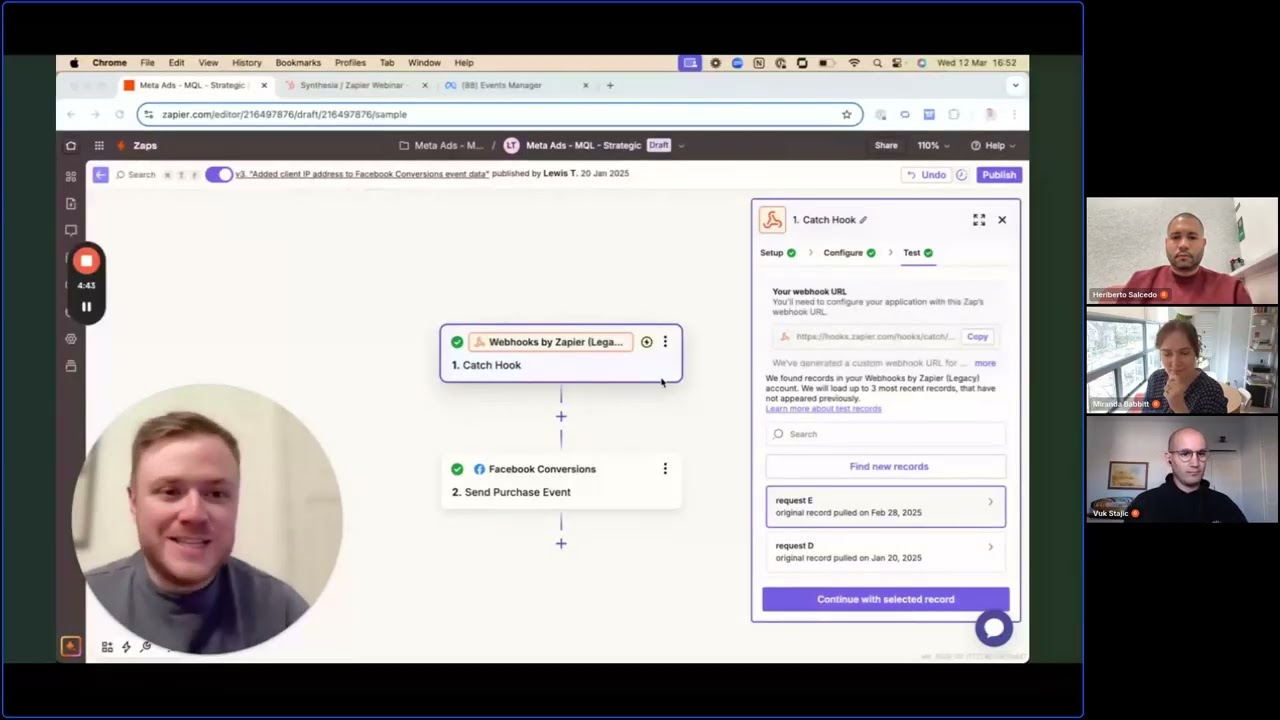Switch to the Configure tab
The height and width of the screenshot is (720, 1280).
coord(849,253)
